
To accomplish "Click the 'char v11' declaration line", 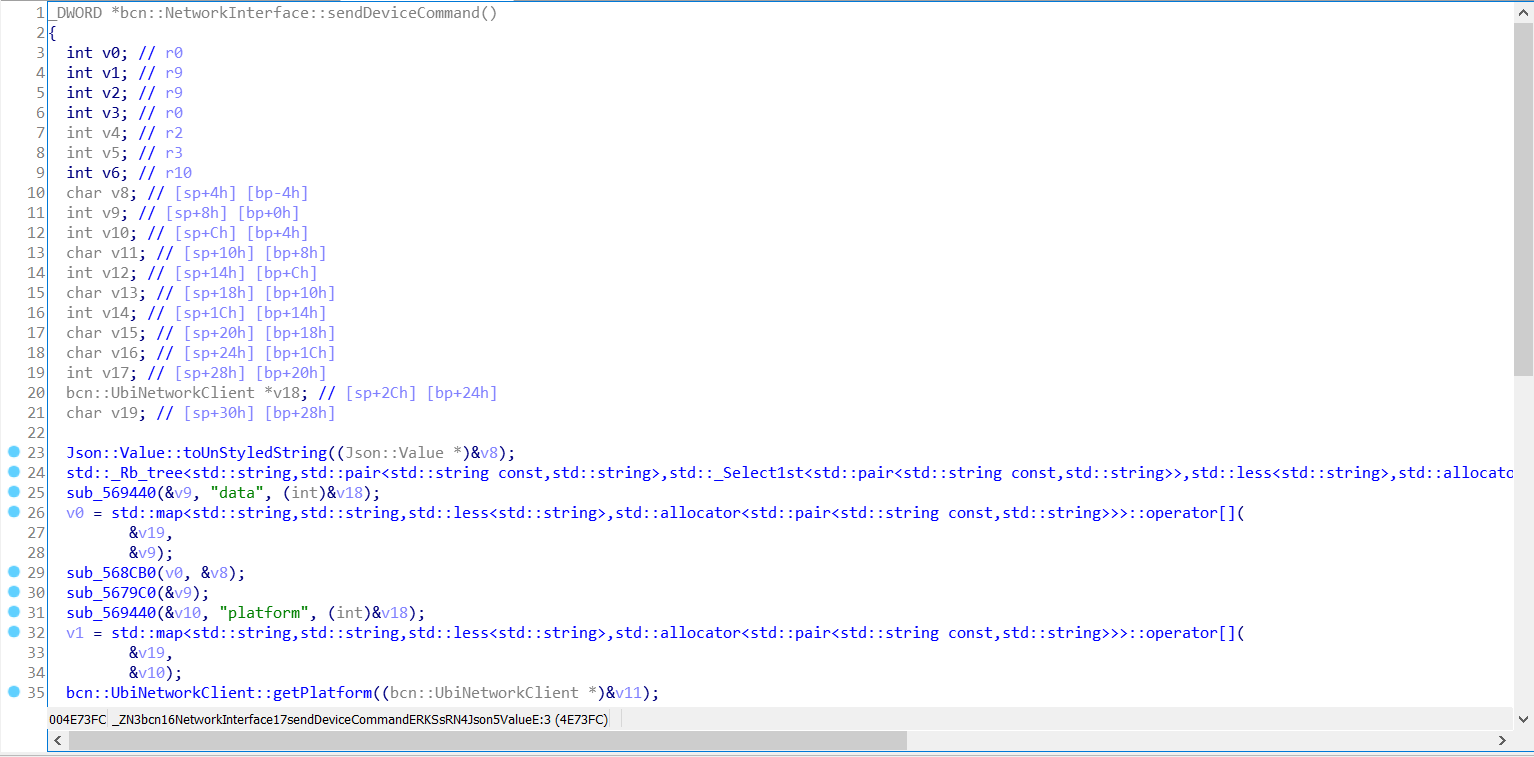I will tap(197, 253).
